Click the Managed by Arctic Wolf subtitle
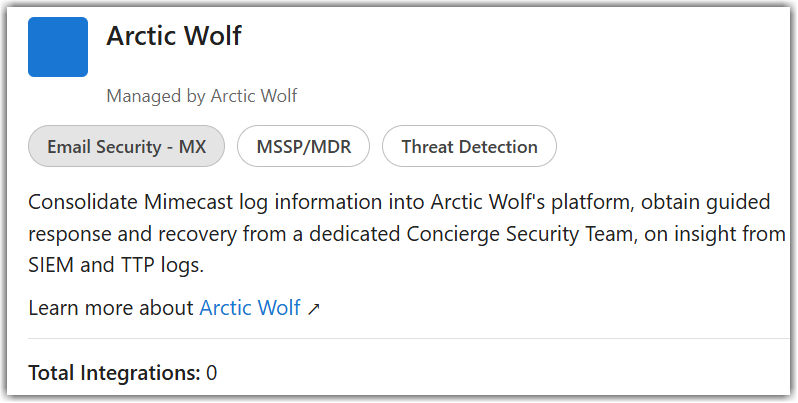This screenshot has width=798, height=403. point(201,96)
